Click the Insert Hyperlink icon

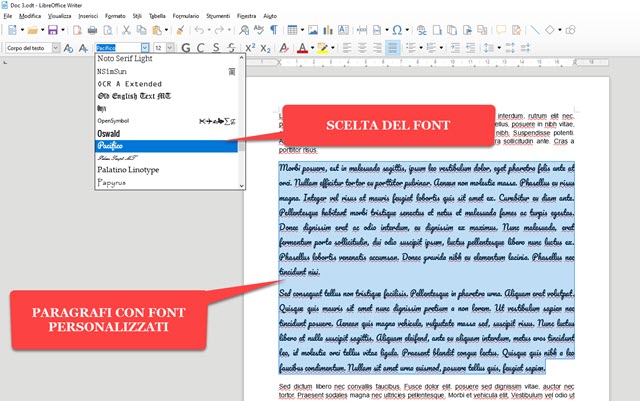(422, 30)
